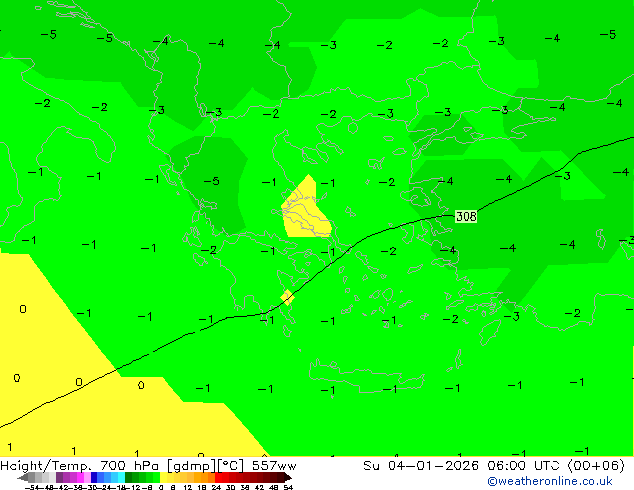Click the -5 value in the dark green patch
The height and width of the screenshot is (490, 634).
(211, 181)
